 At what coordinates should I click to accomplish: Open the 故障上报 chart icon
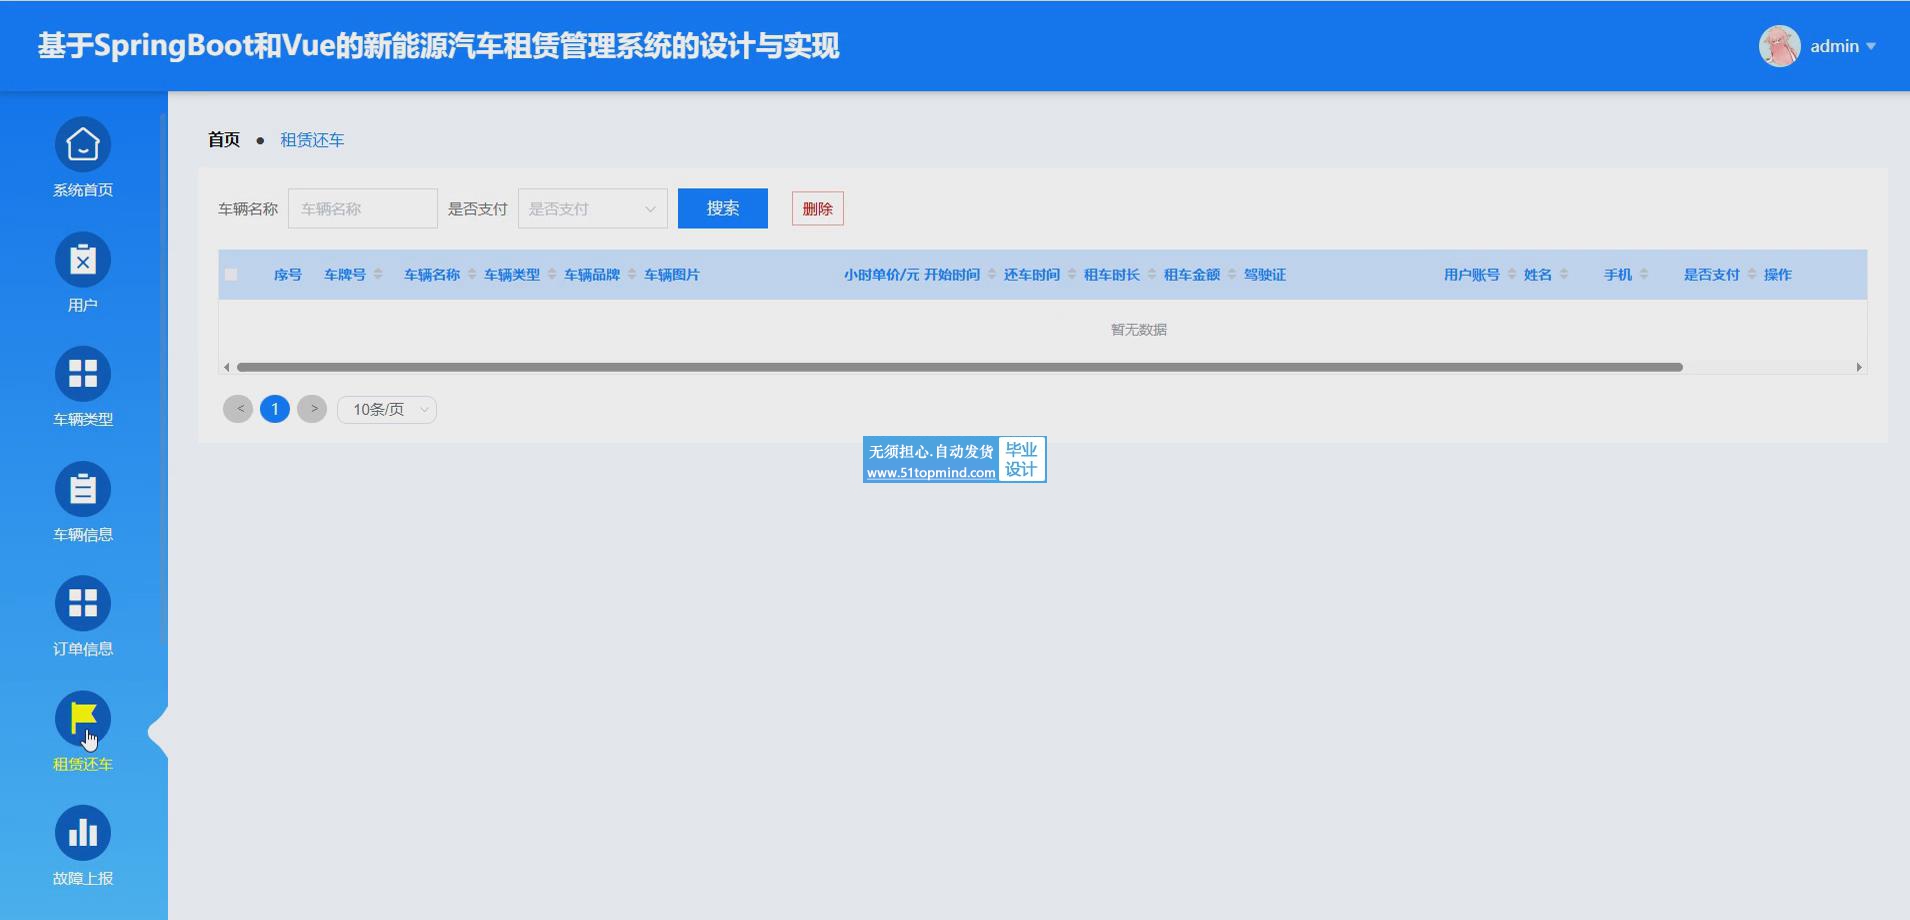pos(83,833)
